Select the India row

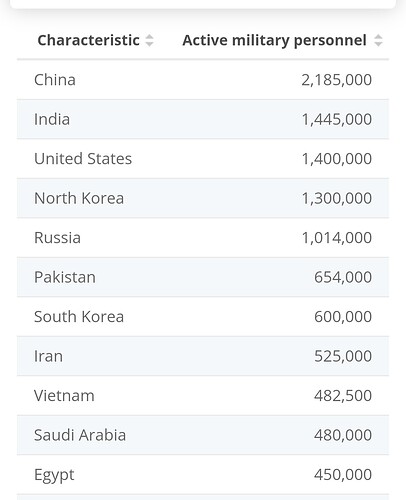tap(203, 119)
